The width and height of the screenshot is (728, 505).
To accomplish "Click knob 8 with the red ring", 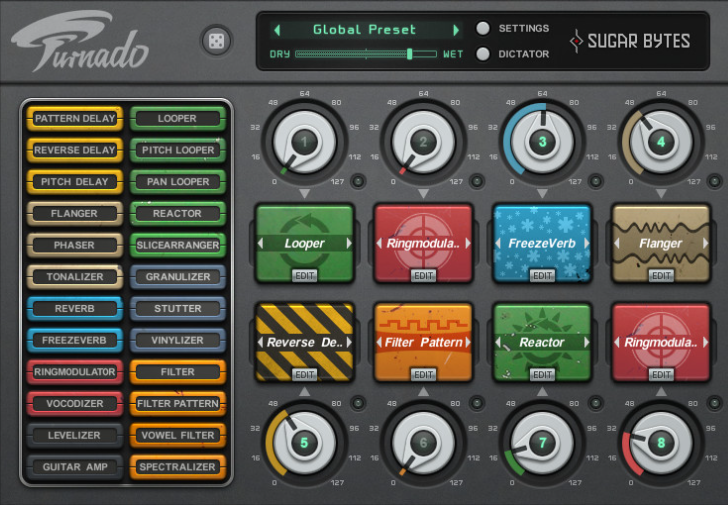I will click(661, 442).
